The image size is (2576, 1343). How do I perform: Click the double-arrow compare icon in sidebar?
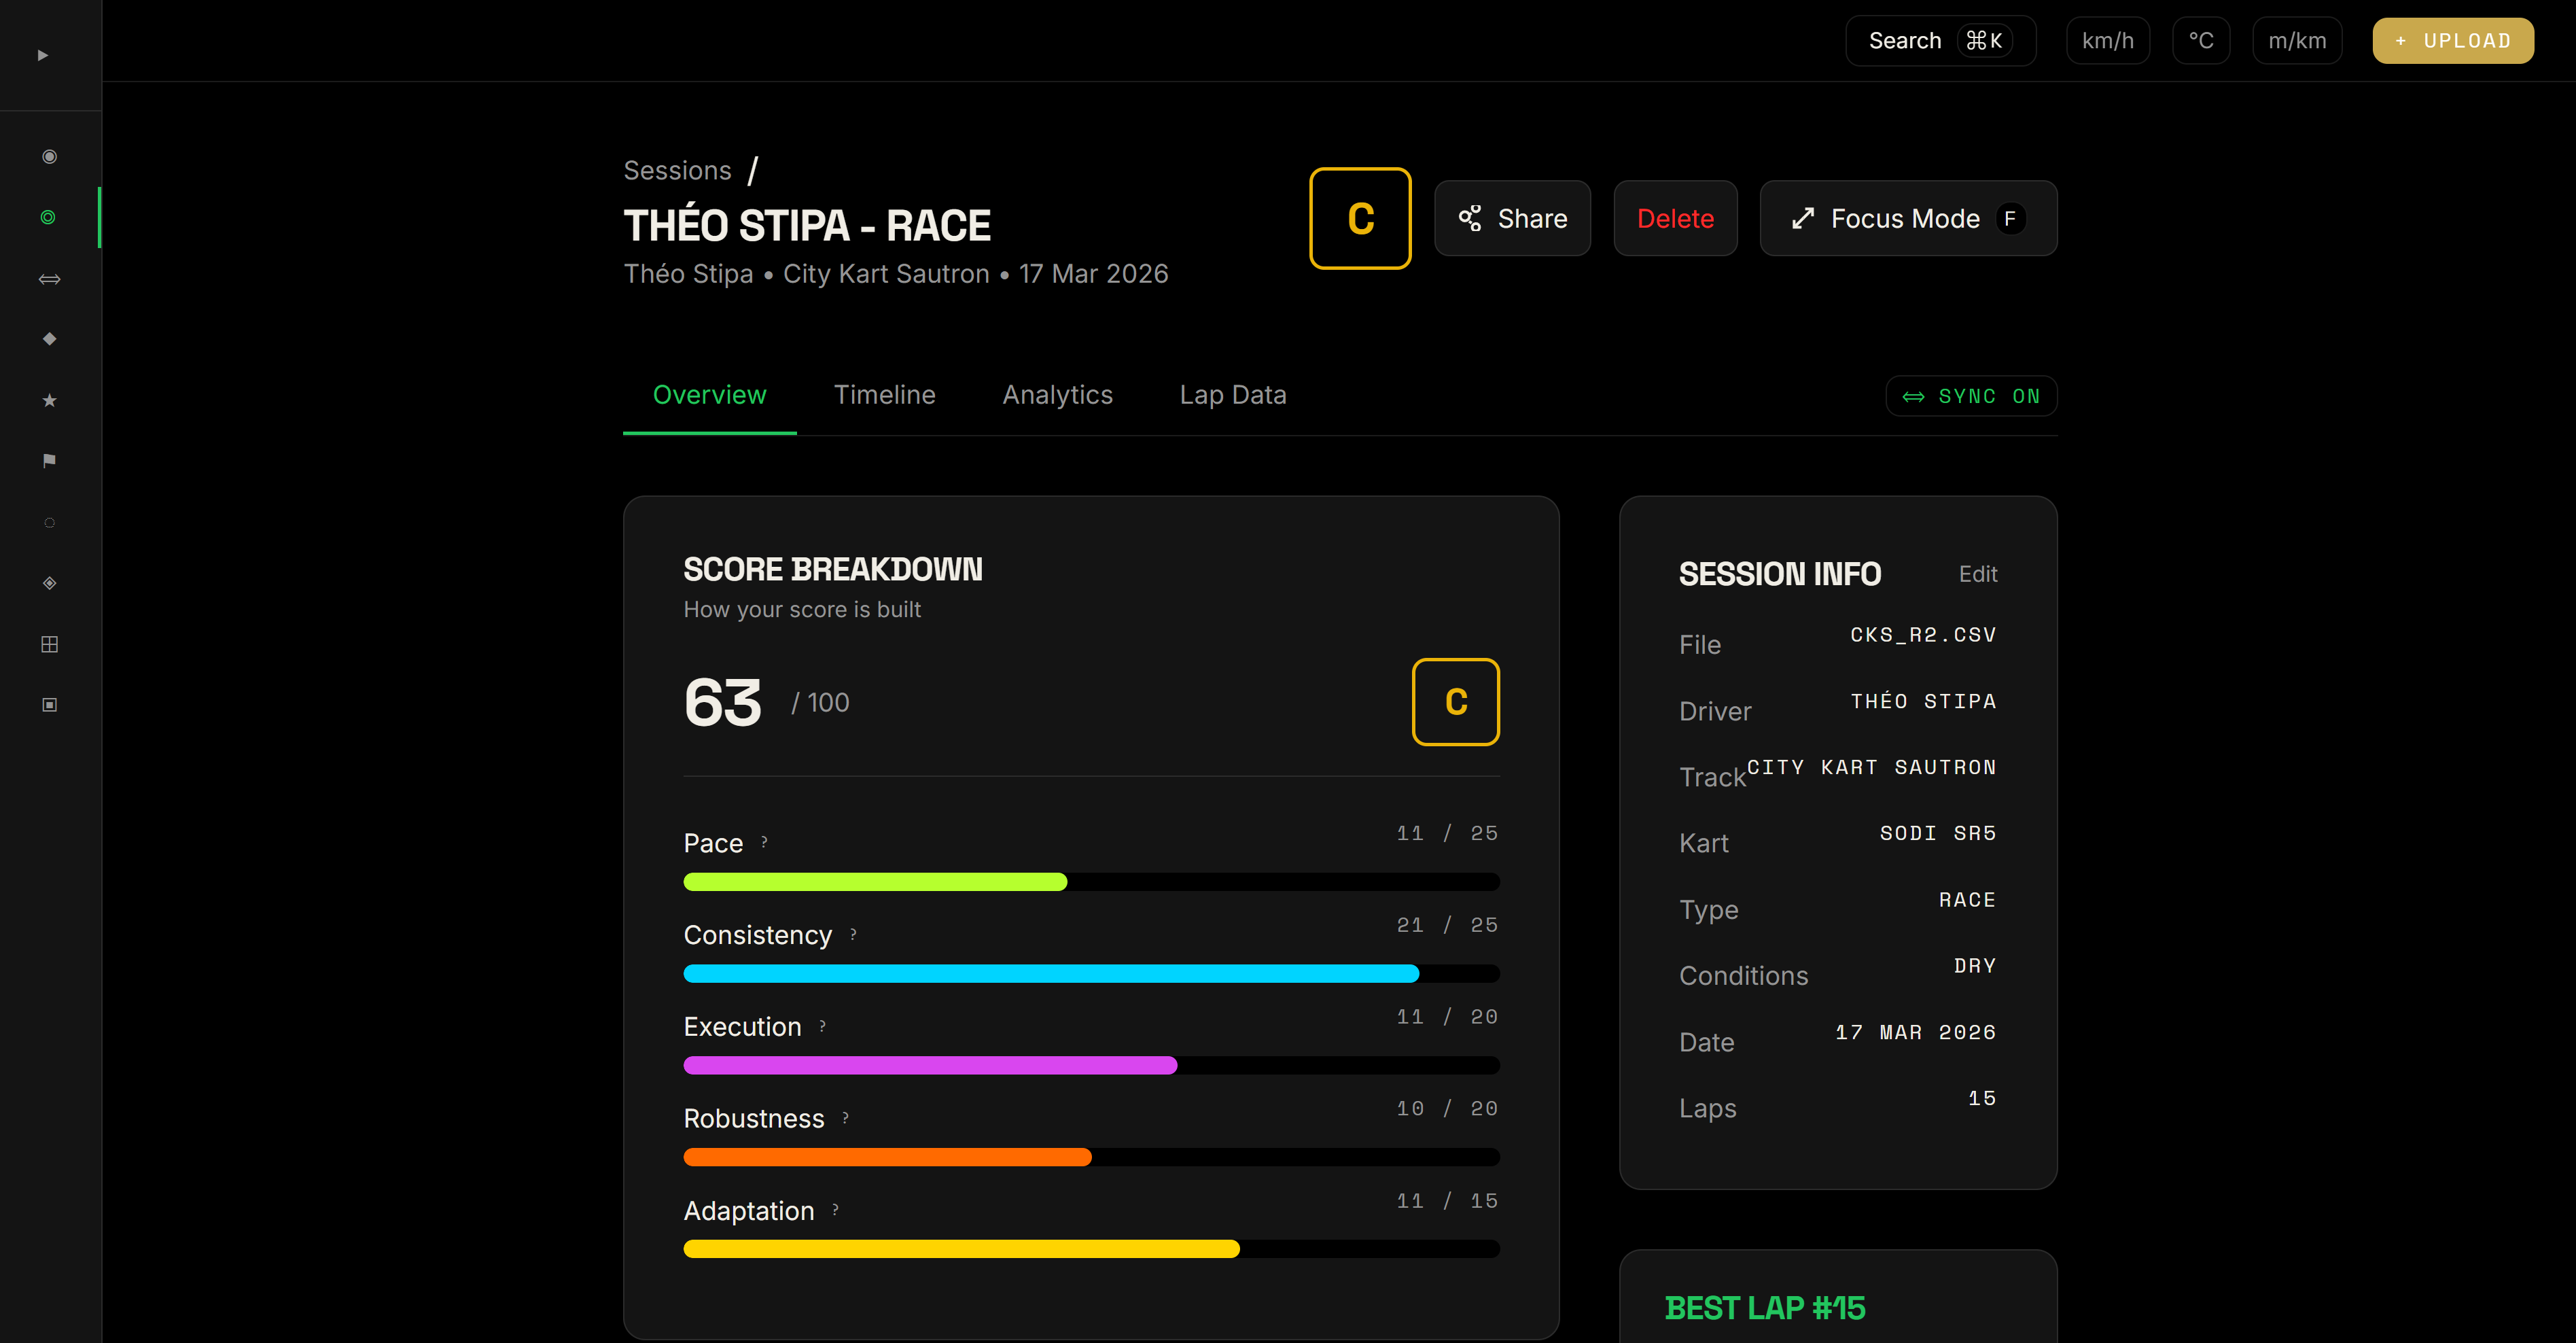click(x=49, y=279)
